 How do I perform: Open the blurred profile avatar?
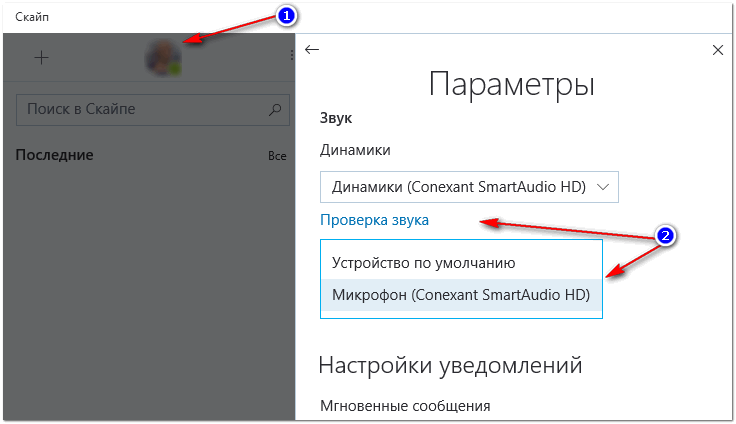(x=163, y=58)
